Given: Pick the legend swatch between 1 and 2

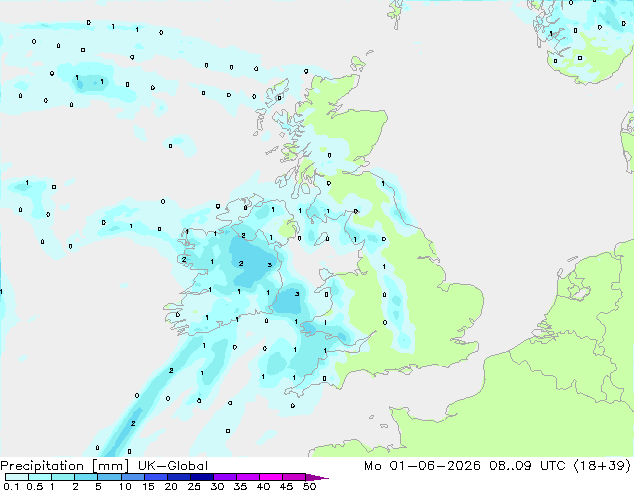Looking at the screenshot, I should coord(63,477).
